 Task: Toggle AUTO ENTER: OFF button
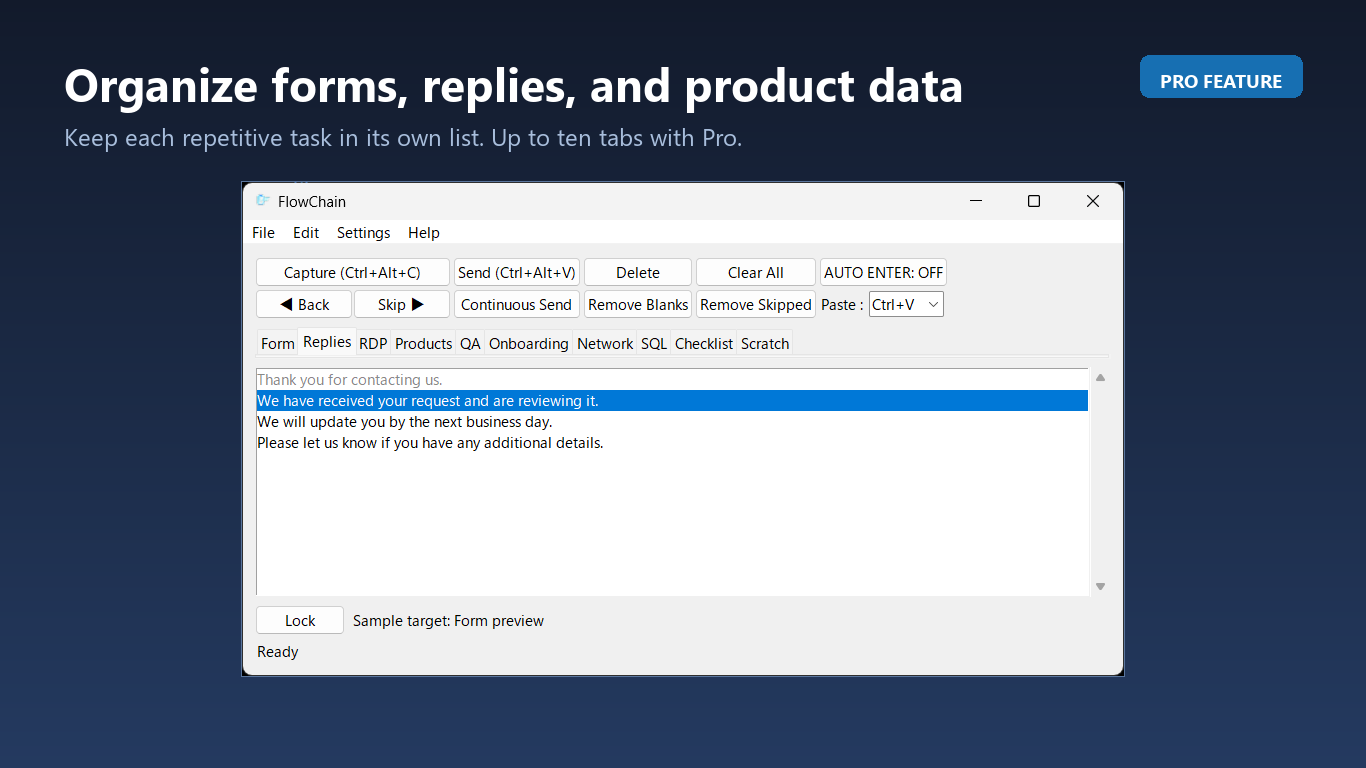[883, 272]
